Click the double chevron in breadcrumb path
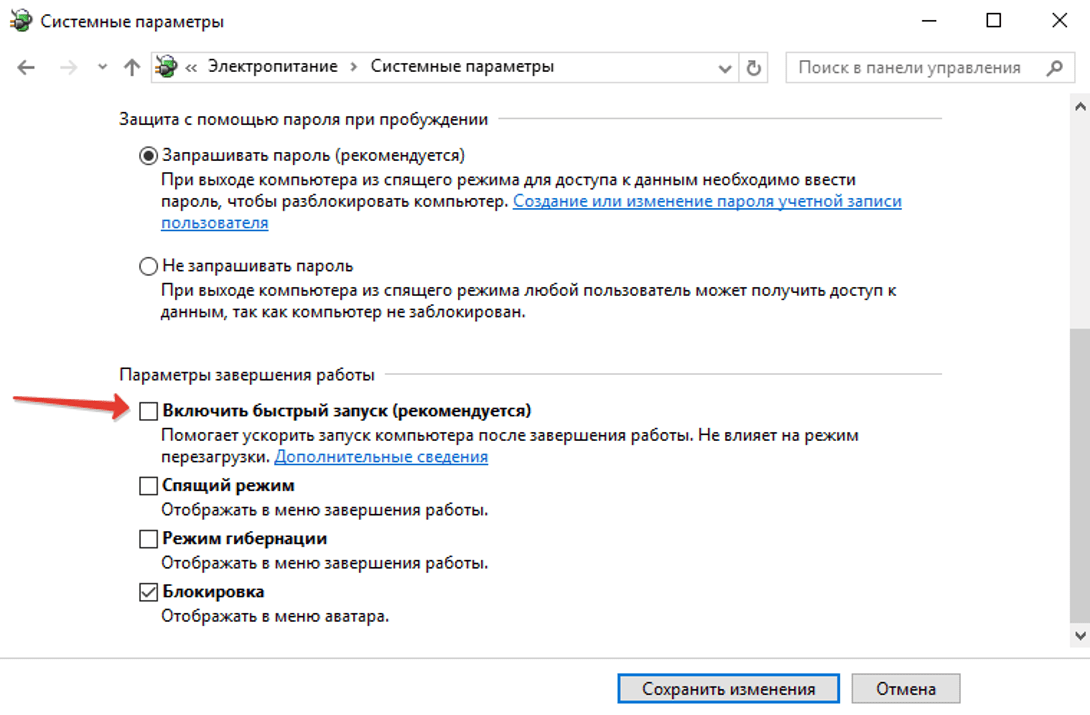The height and width of the screenshot is (715, 1090). pyautogui.click(x=191, y=67)
